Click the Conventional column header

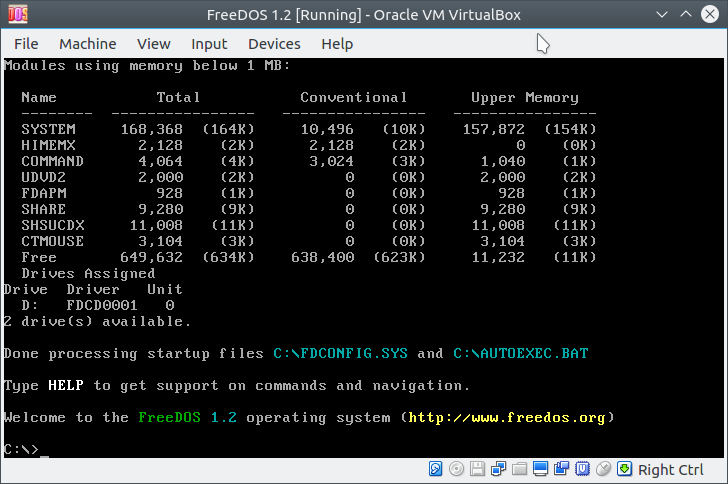click(x=354, y=98)
